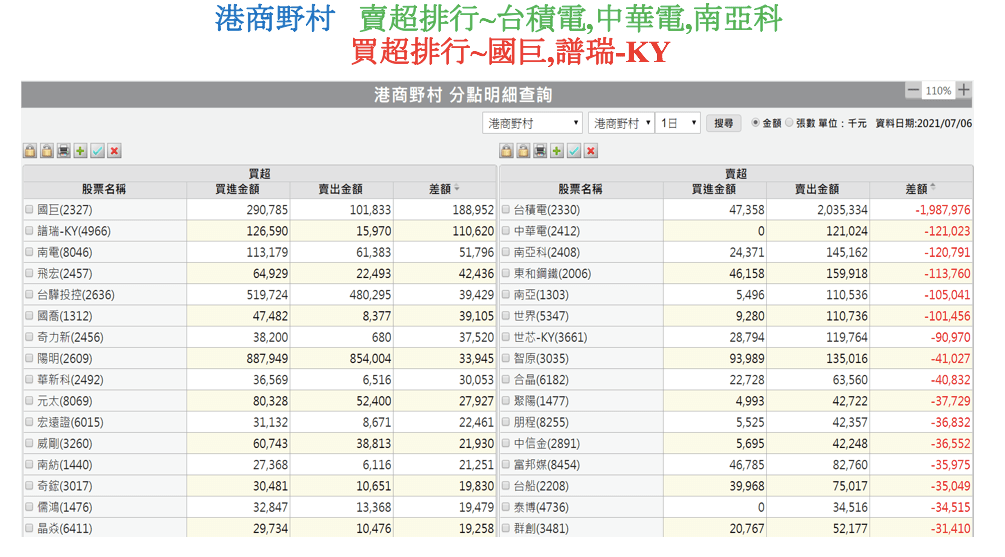Zoom out with the minus magnifier button
This screenshot has height=557, width=1005.
[913, 91]
